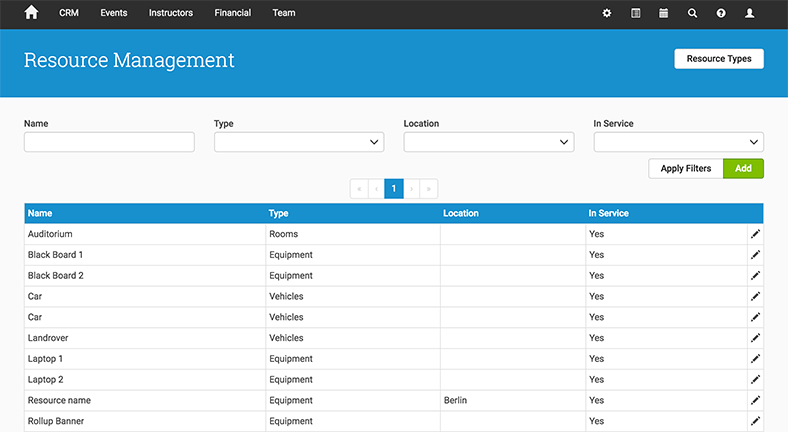The height and width of the screenshot is (432, 788).
Task: Open the help question mark icon
Action: 721,13
